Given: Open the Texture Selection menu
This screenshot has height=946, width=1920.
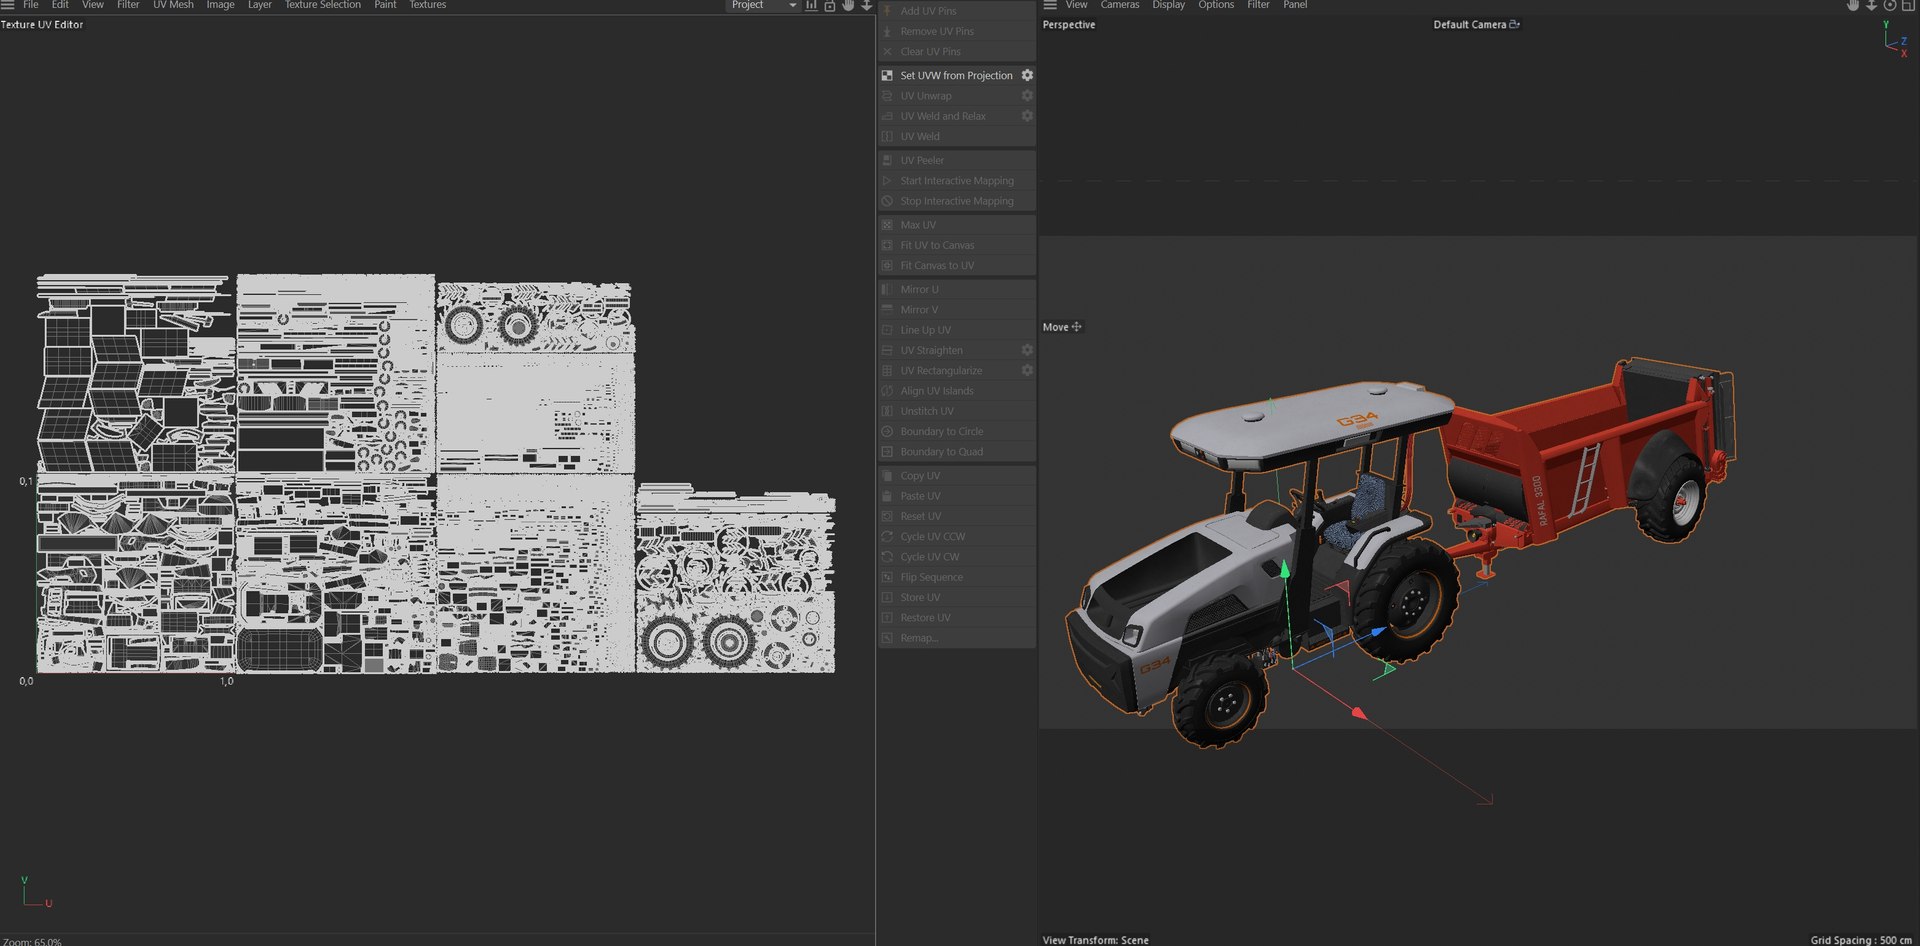Looking at the screenshot, I should coord(323,5).
